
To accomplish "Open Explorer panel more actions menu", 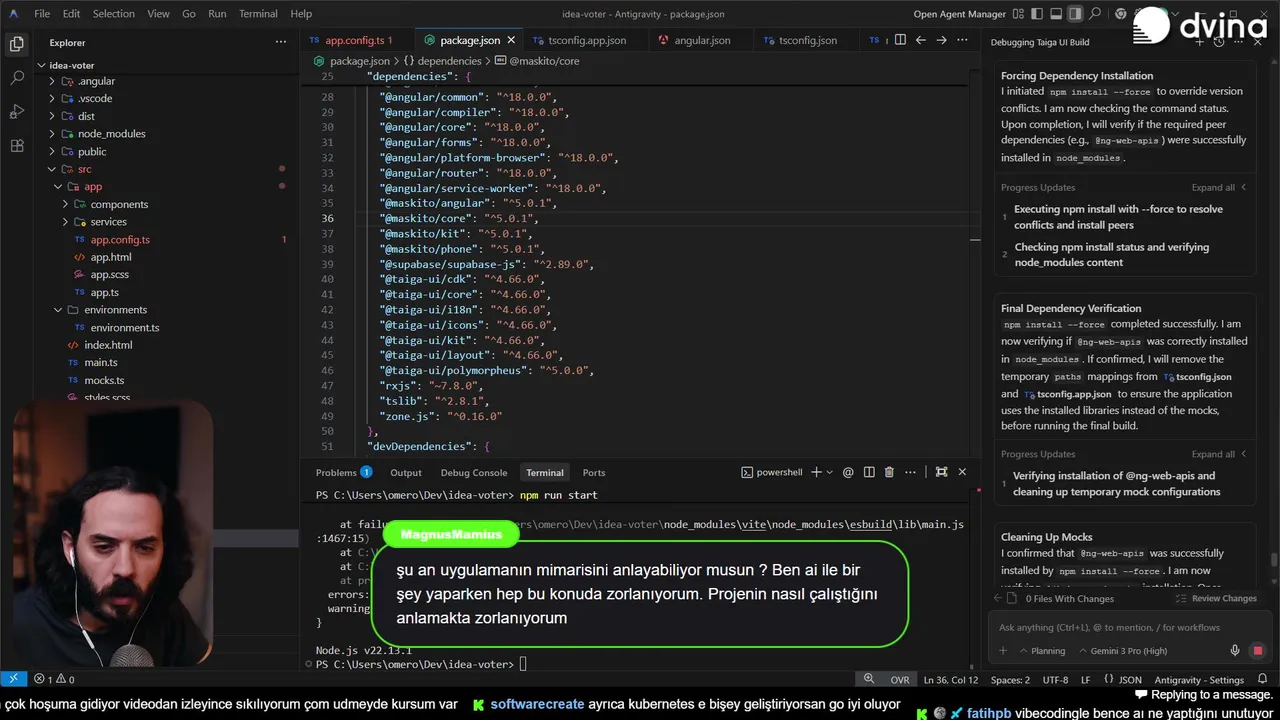I will point(281,42).
